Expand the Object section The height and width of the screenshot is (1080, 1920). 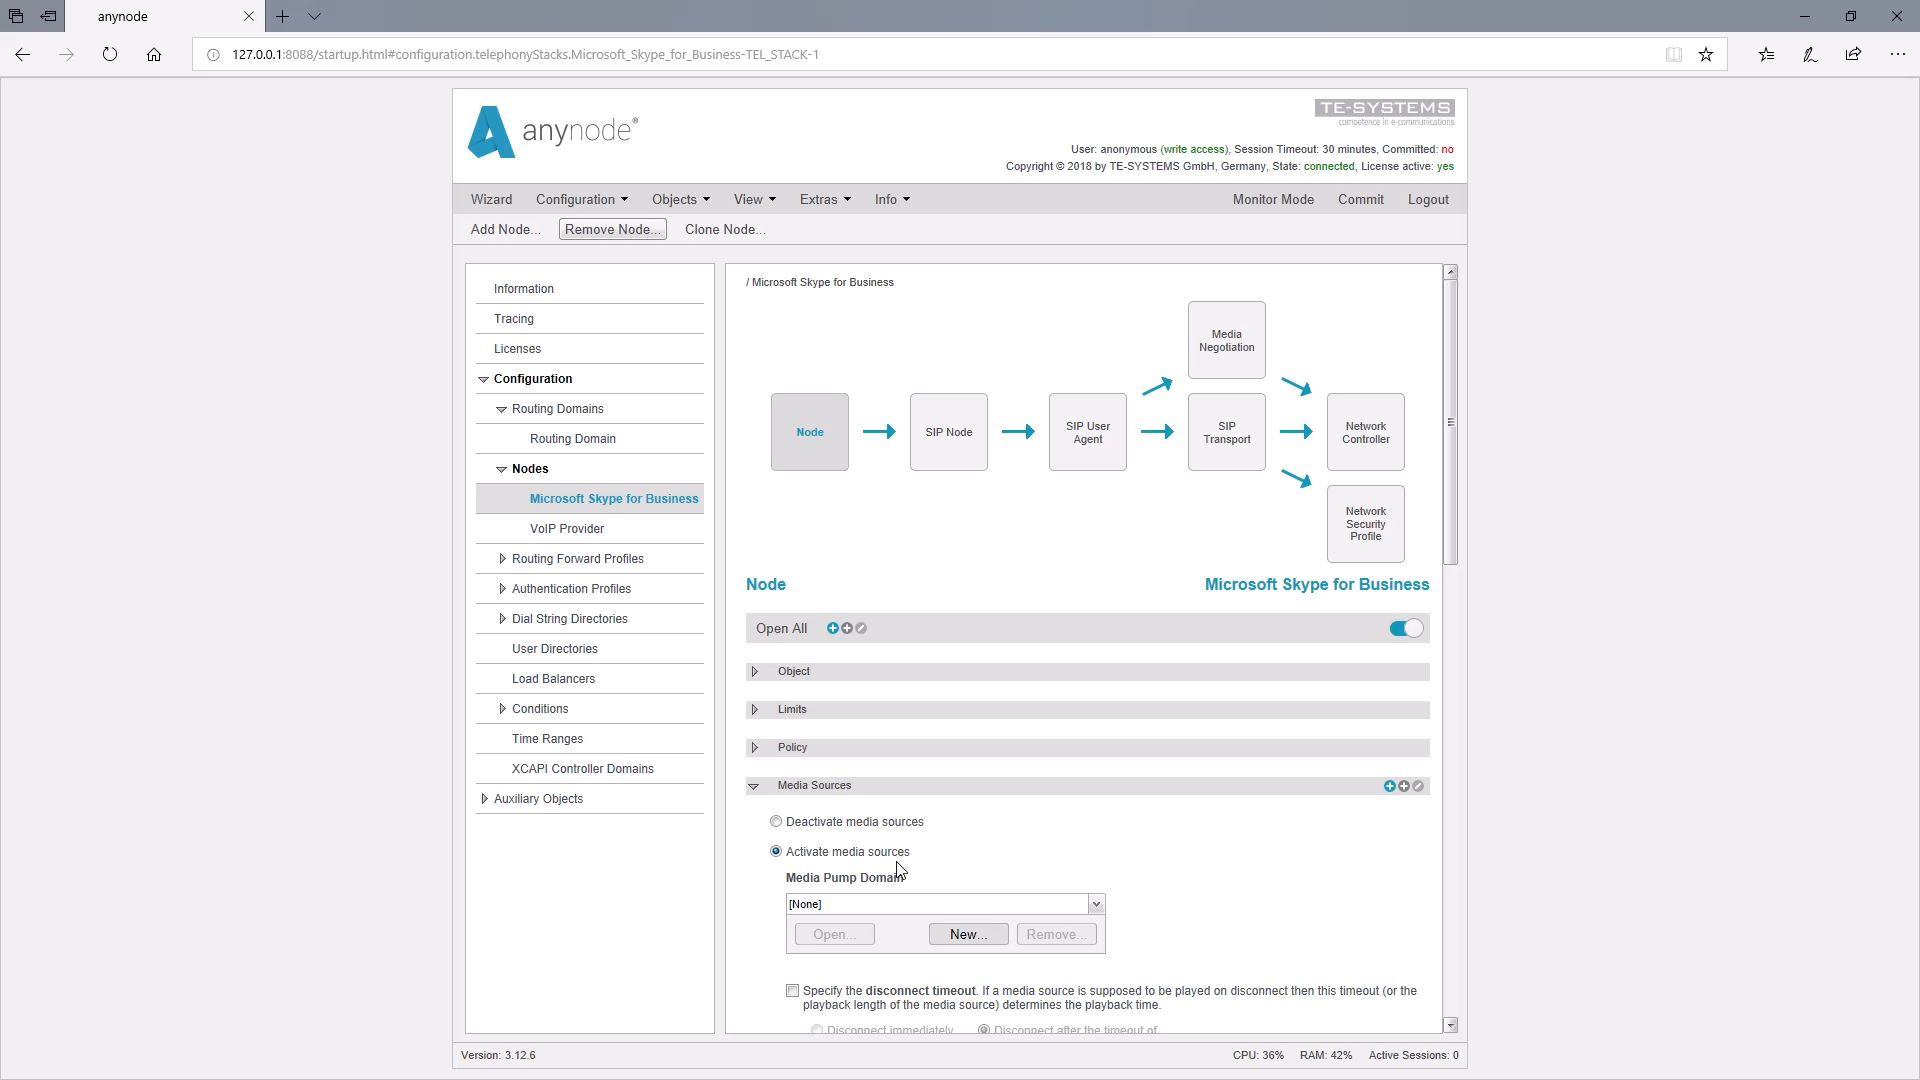[755, 672]
